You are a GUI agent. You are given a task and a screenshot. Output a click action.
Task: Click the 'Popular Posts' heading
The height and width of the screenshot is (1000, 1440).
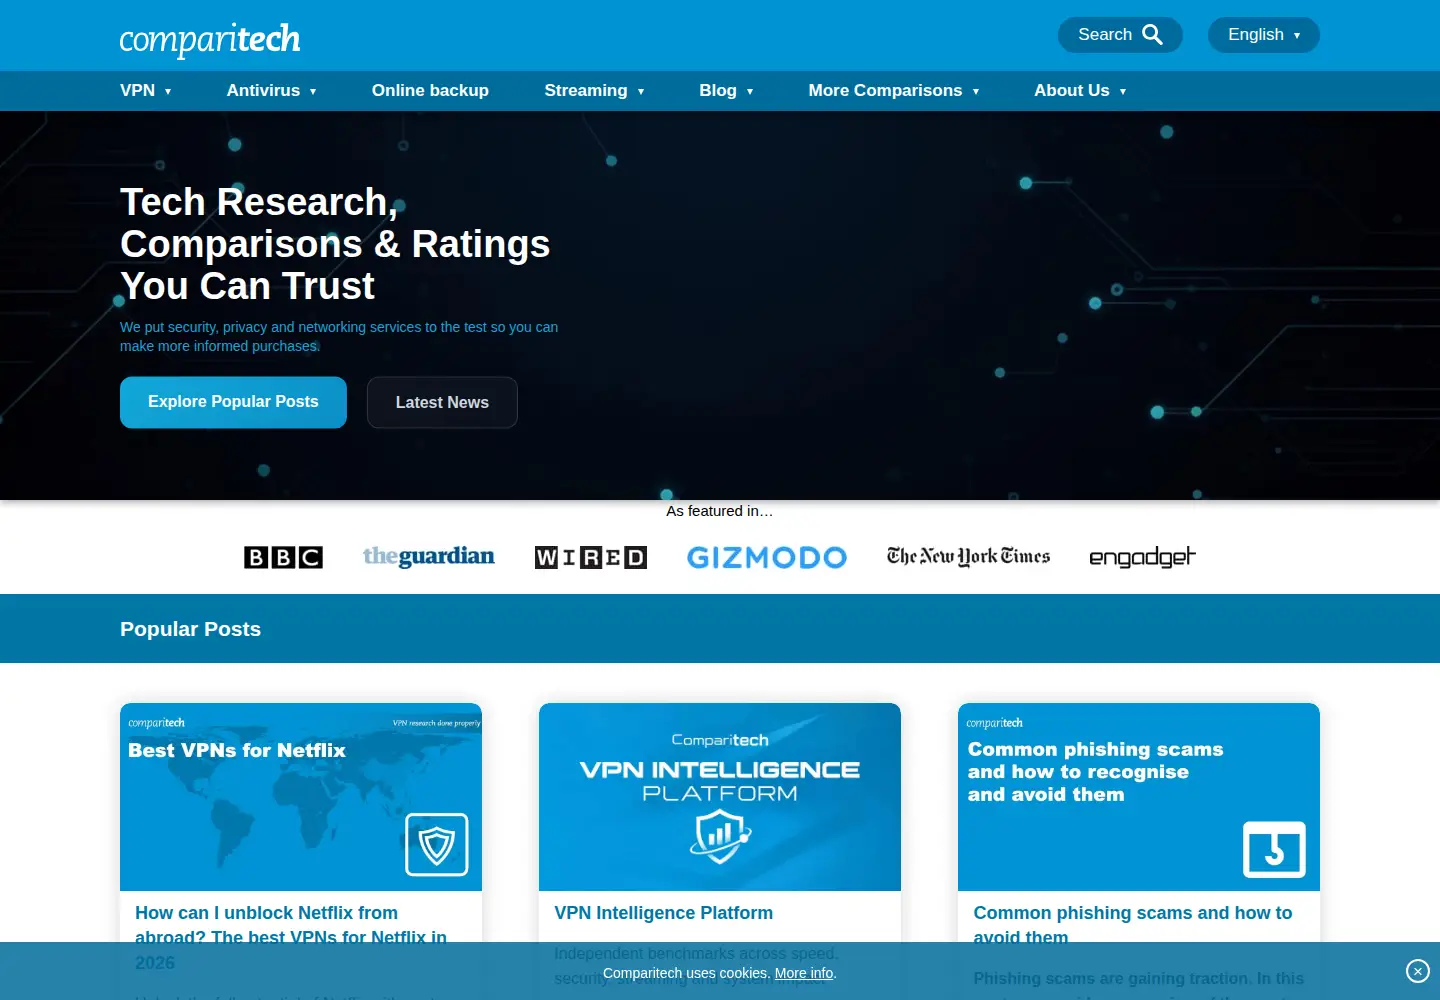coord(190,629)
